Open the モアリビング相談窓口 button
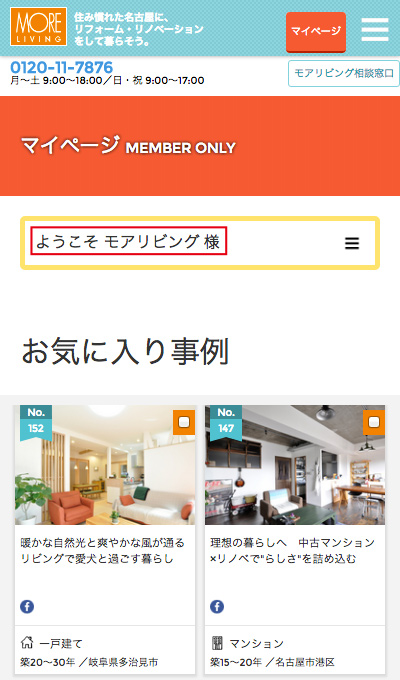The width and height of the screenshot is (400, 680). point(344,73)
